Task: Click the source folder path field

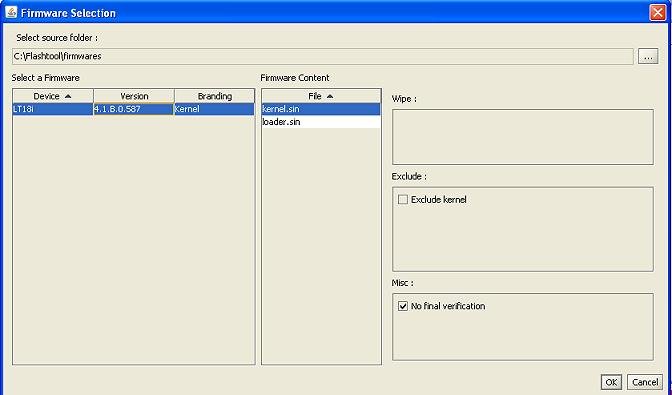Action: (323, 56)
